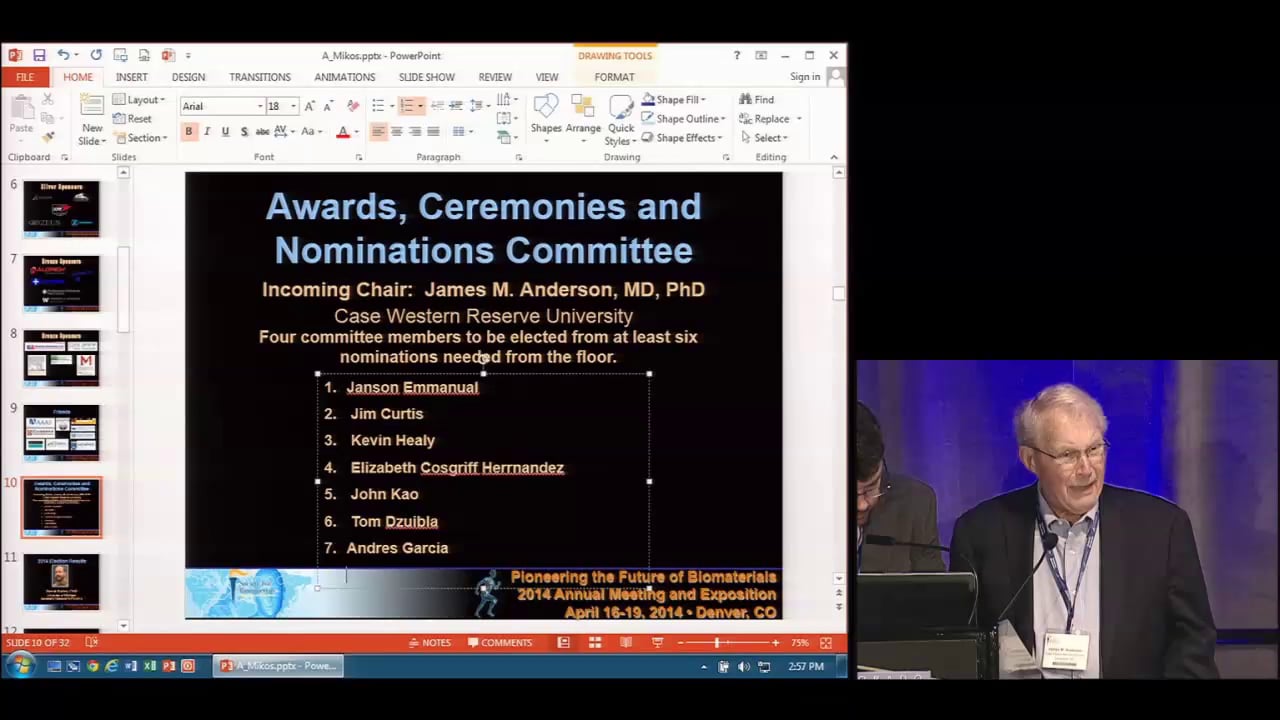This screenshot has height=720, width=1280.
Task: Open the Drawing Tools FORMAT tab
Action: pyautogui.click(x=614, y=77)
